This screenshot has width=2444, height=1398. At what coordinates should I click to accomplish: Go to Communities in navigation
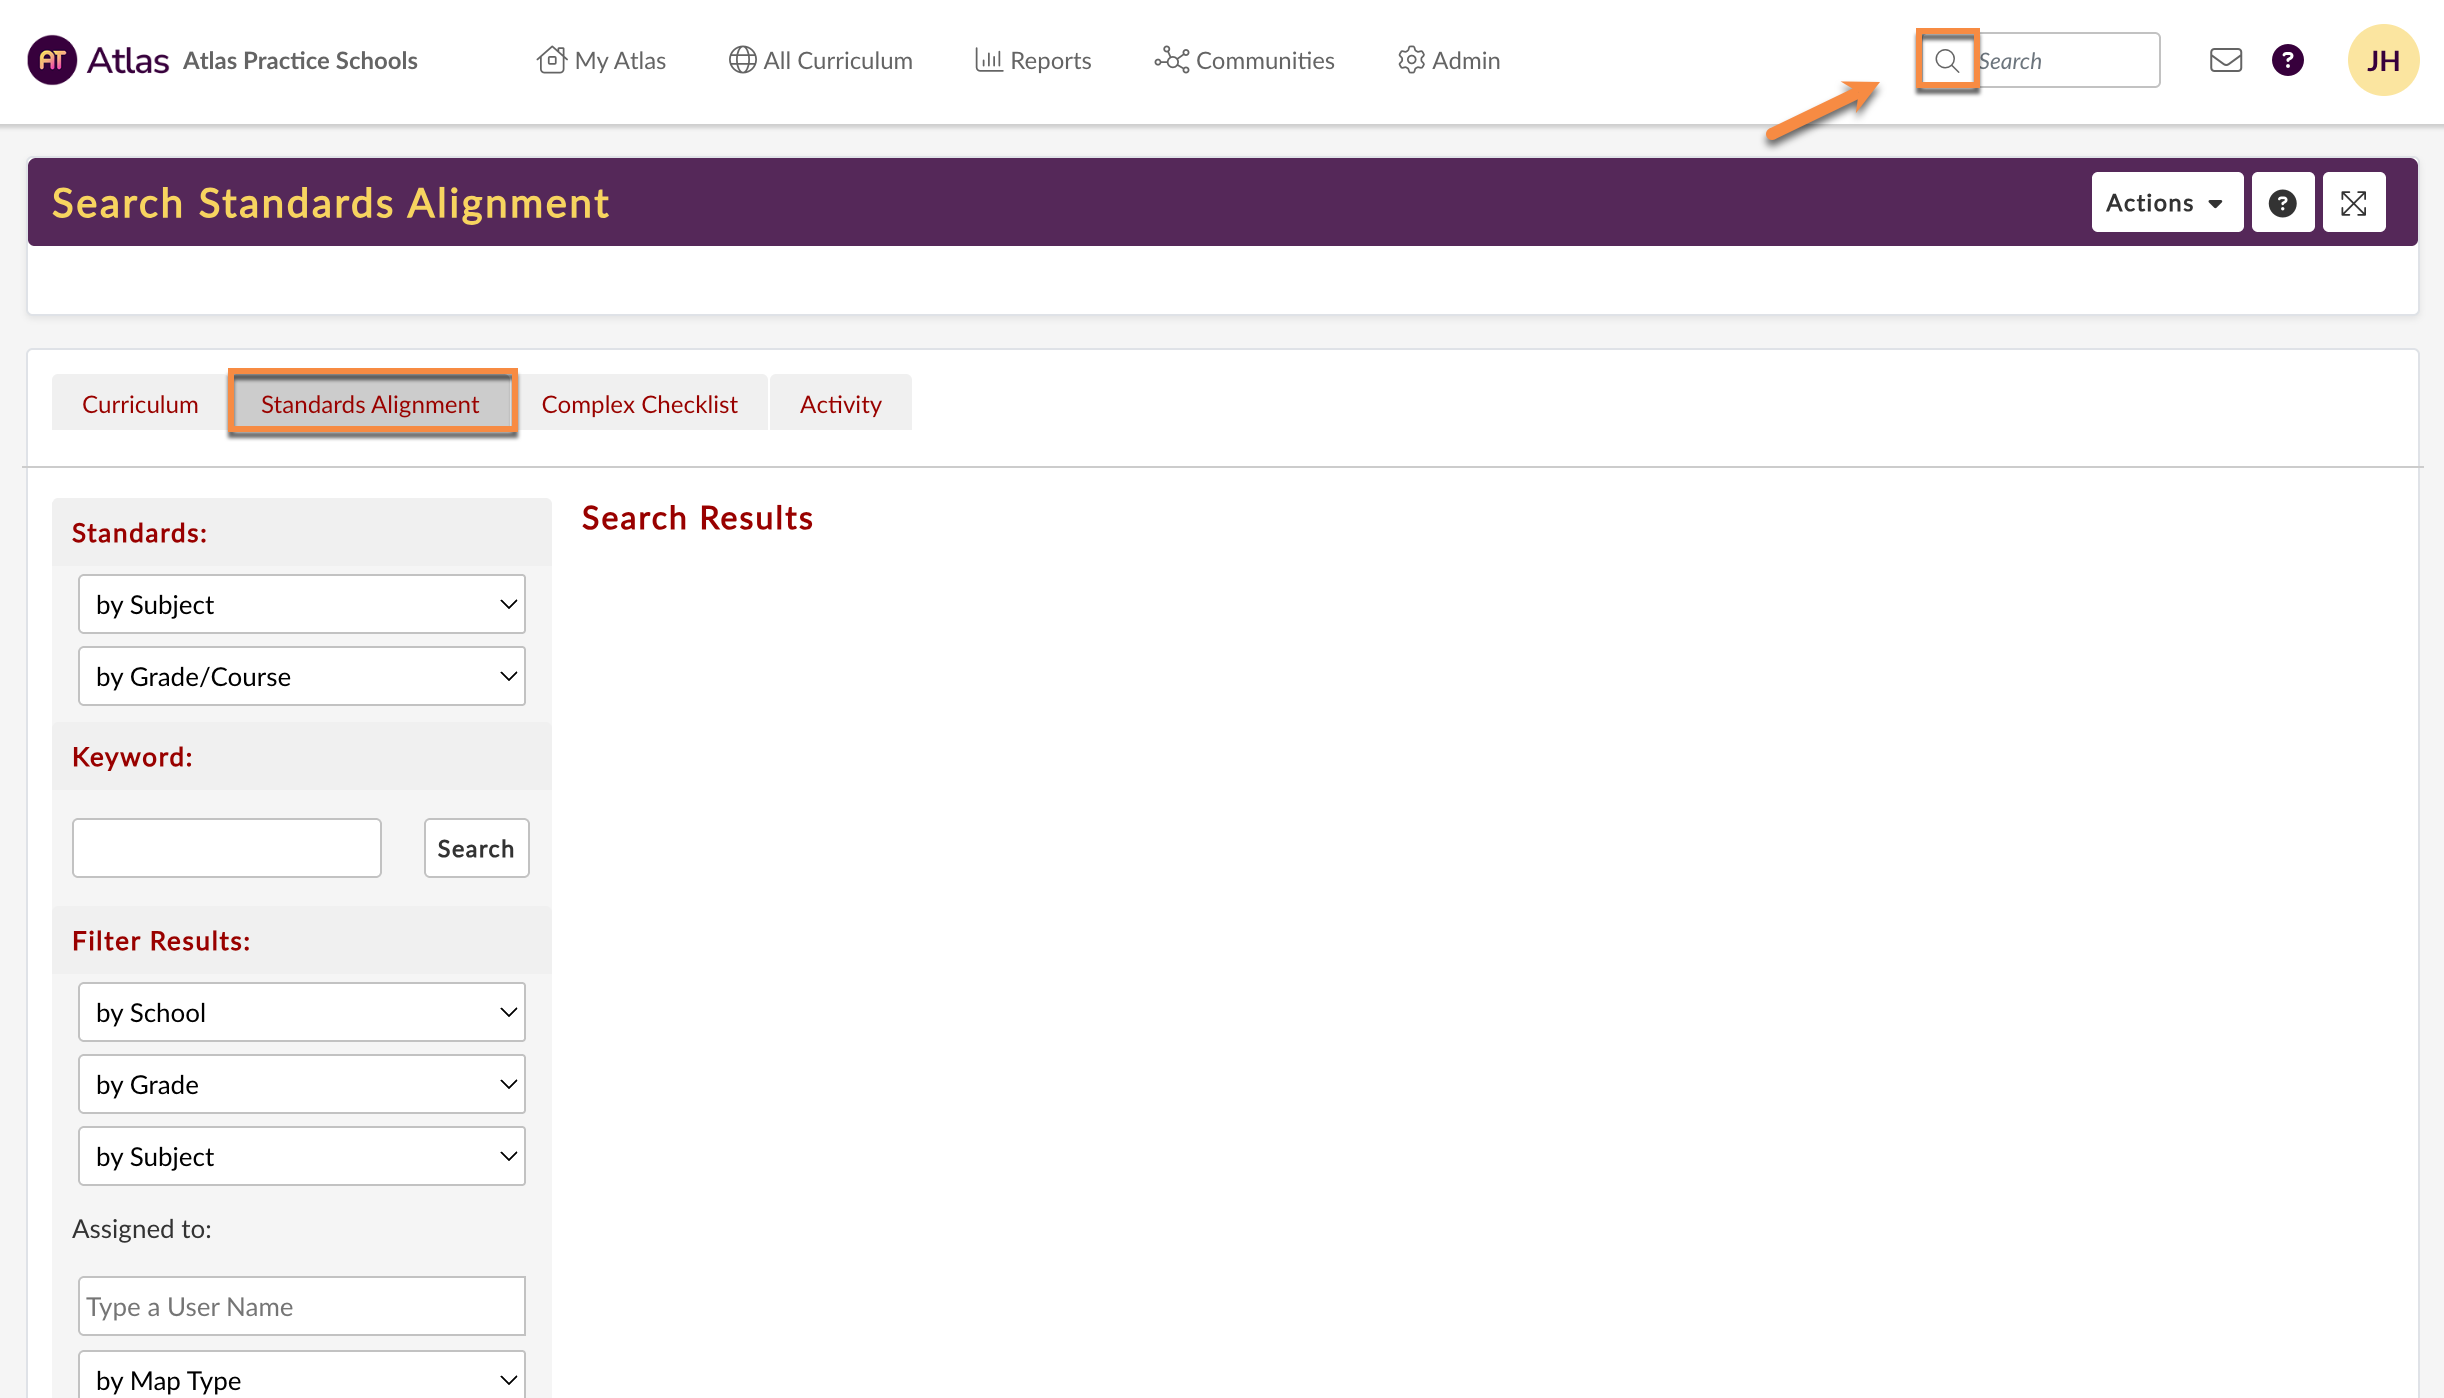1244,61
